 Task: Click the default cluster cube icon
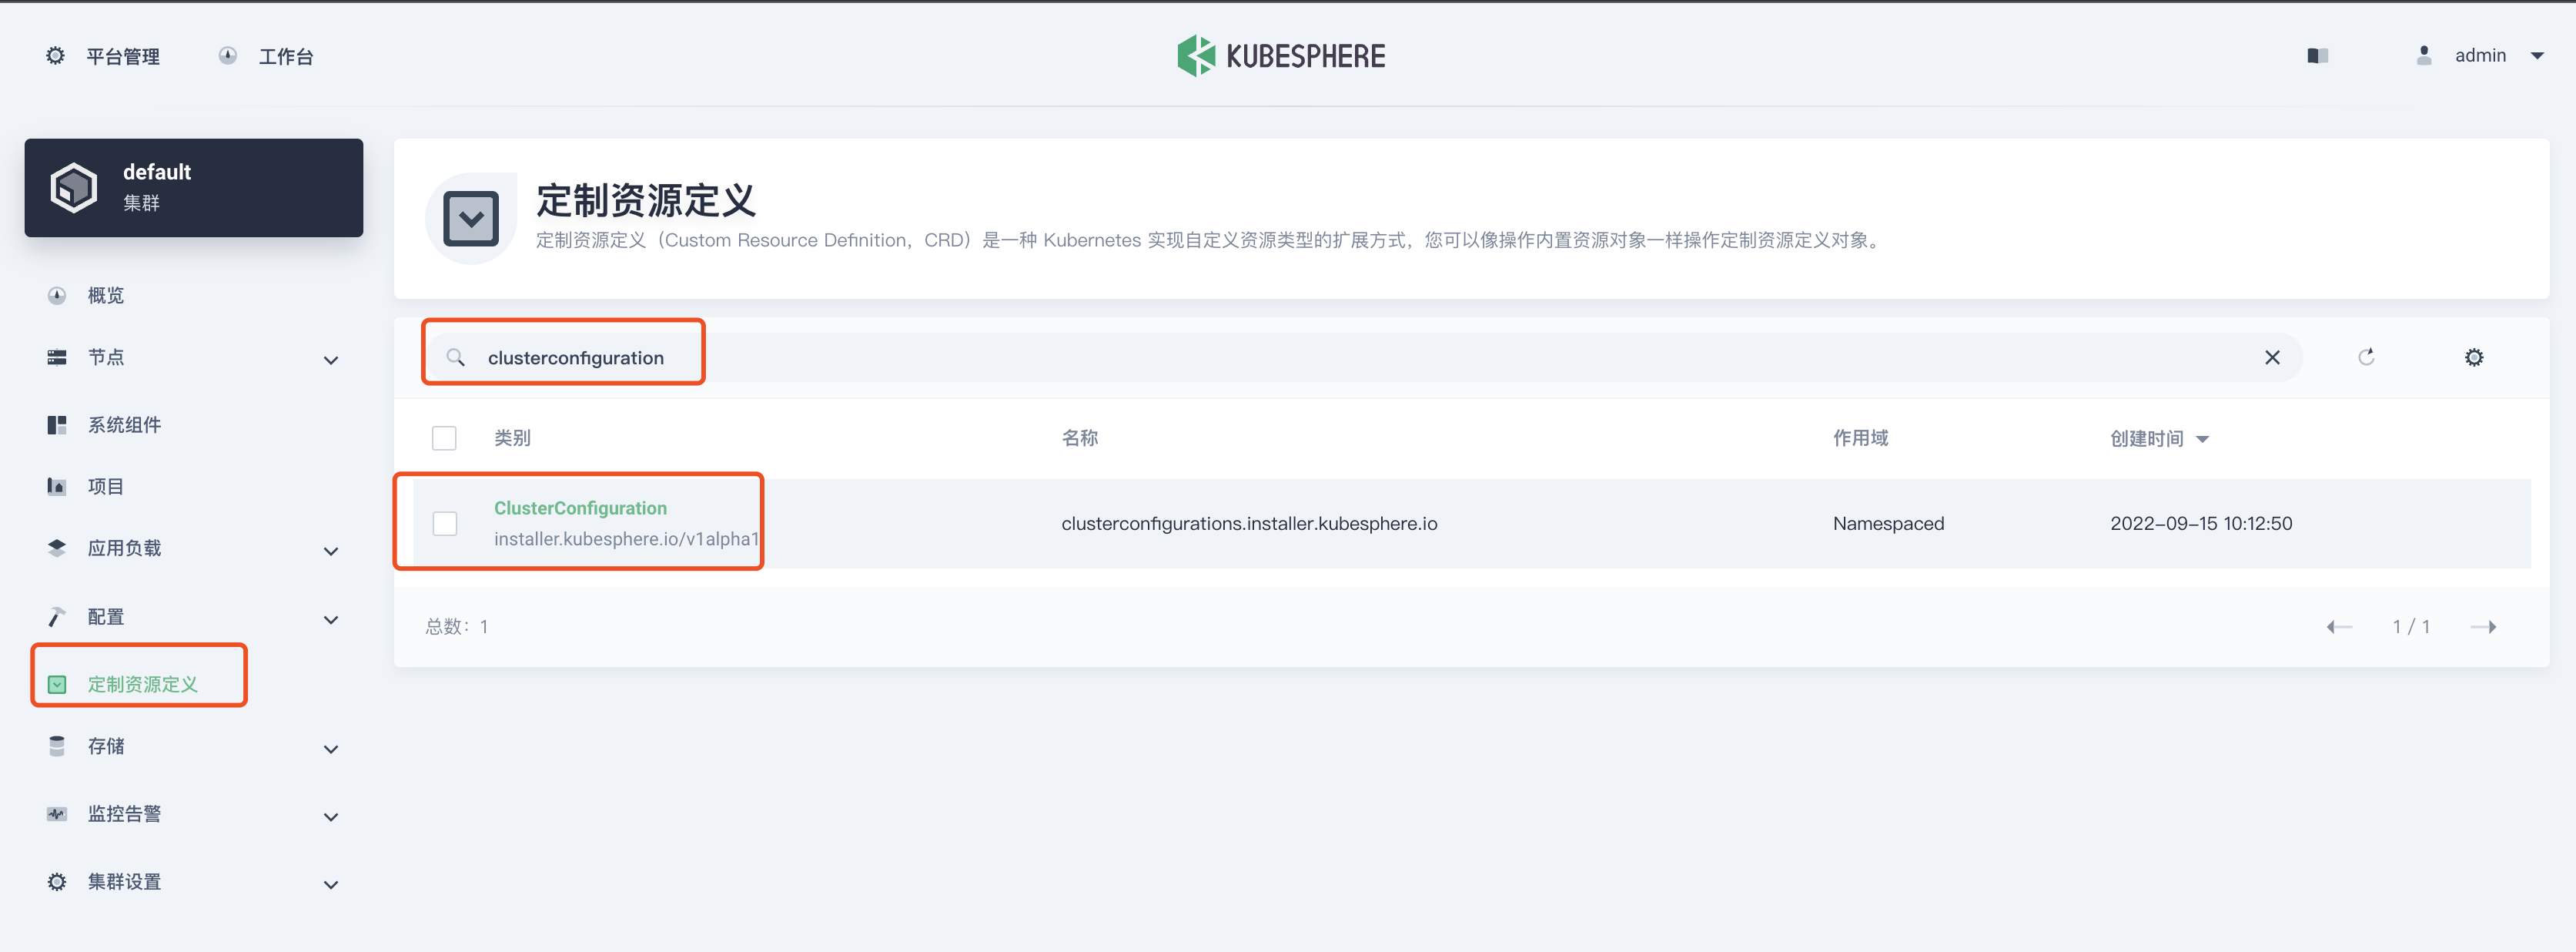pos(74,187)
